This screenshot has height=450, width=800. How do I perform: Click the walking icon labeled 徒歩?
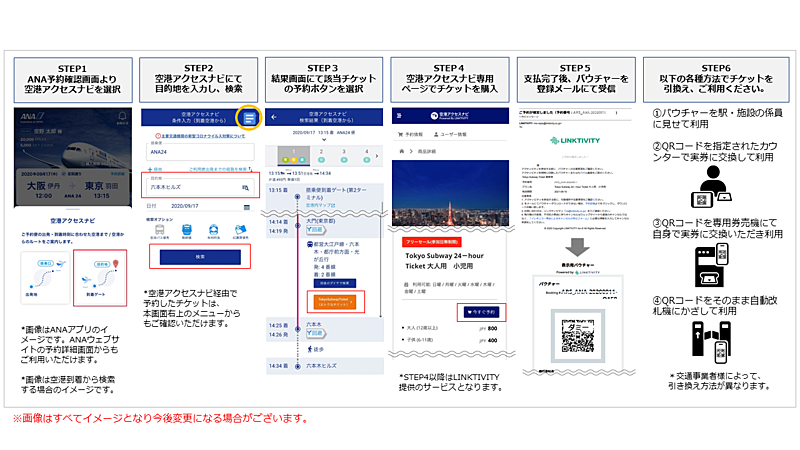click(310, 349)
